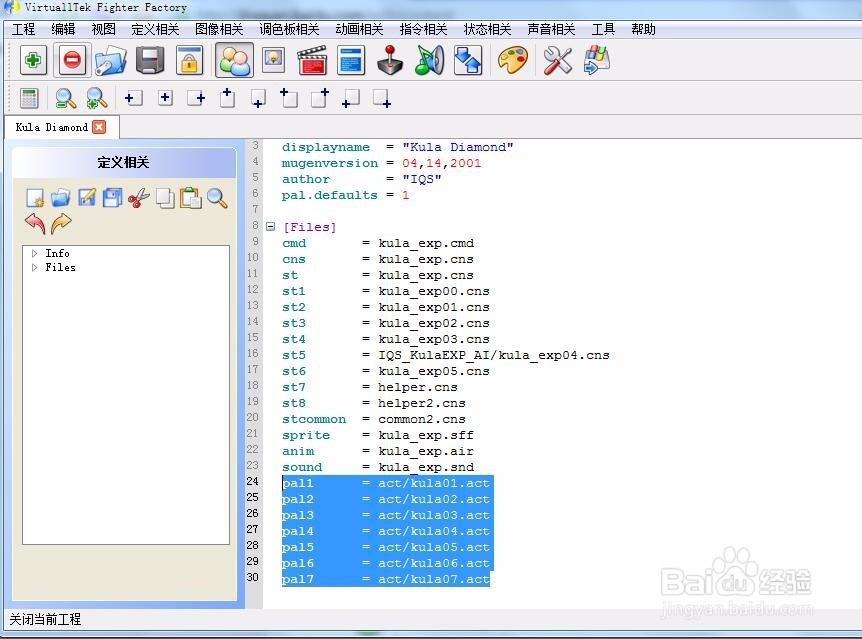Click the centered plus alignment icon
Screen dimensions: 862x639
[x=165, y=98]
